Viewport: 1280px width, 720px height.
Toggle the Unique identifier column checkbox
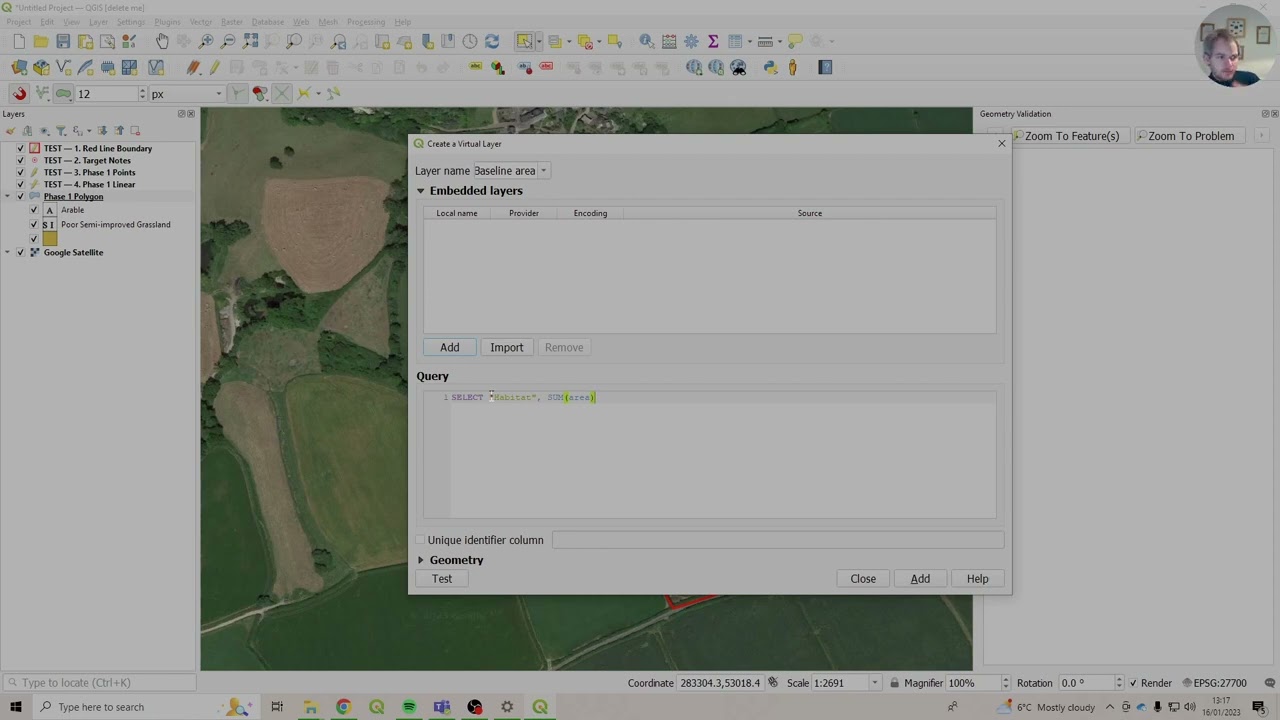[421, 540]
